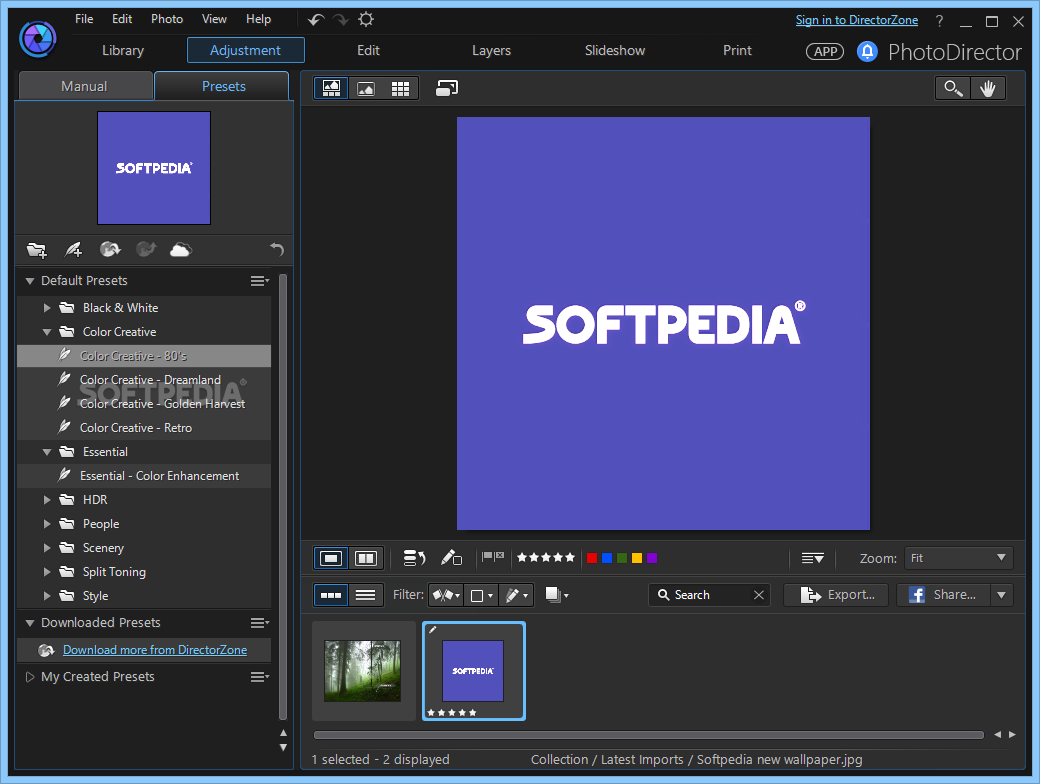This screenshot has height=784, width=1040.
Task: Select the zoom magnifier tool
Action: coord(953,88)
